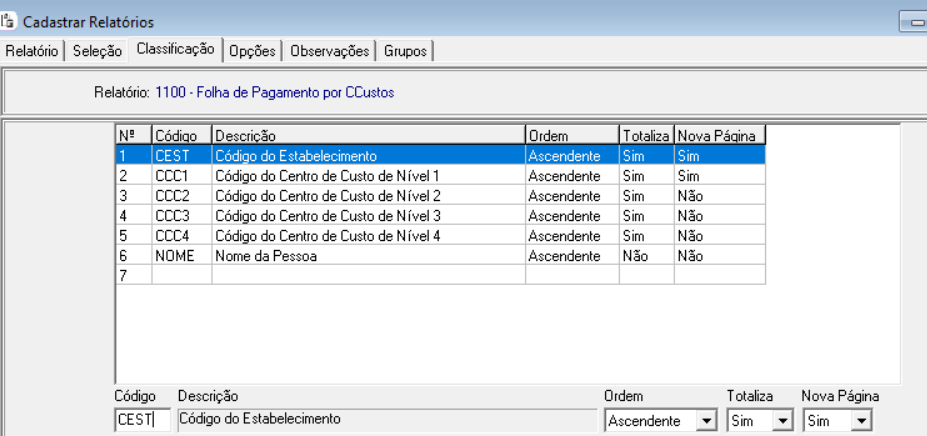Viewport: 927px width, 436px height.
Task: Click empty row number 7
Action: pyautogui.click(x=133, y=276)
